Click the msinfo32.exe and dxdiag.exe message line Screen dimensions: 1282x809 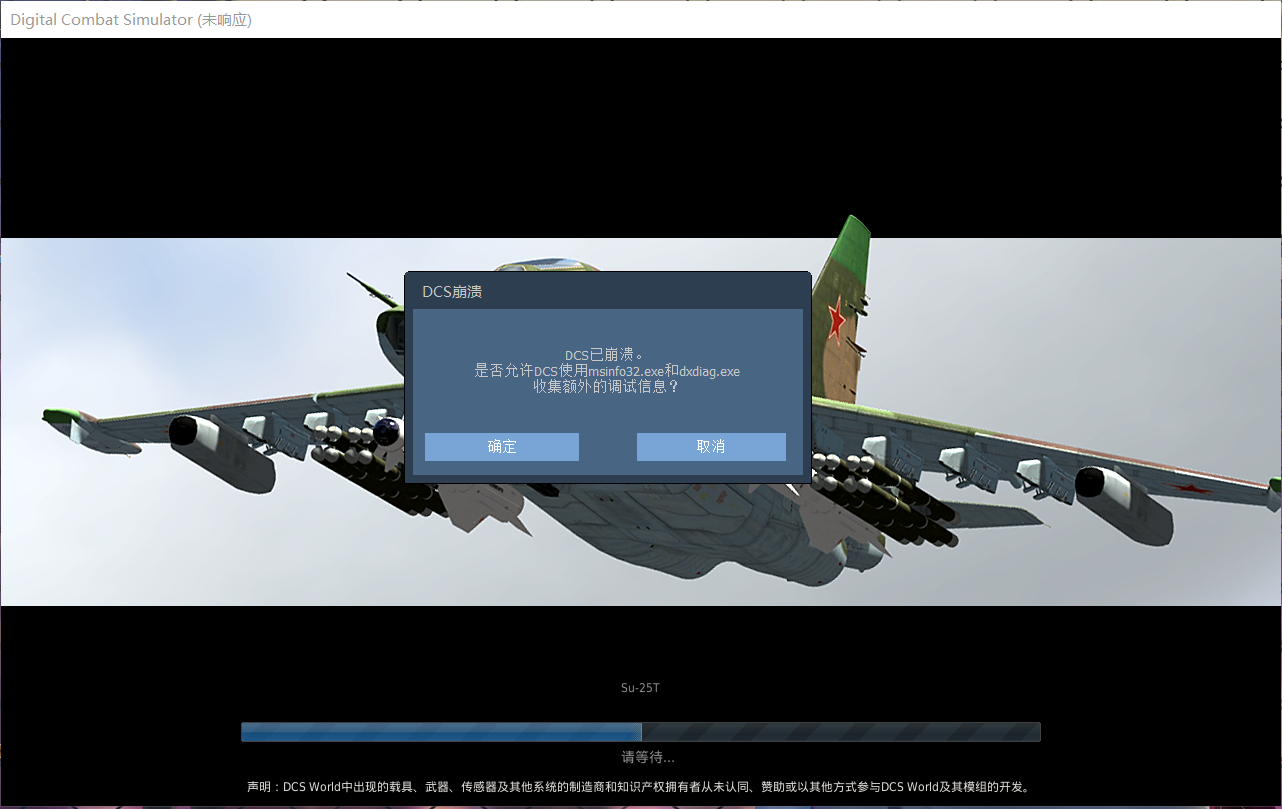click(607, 371)
